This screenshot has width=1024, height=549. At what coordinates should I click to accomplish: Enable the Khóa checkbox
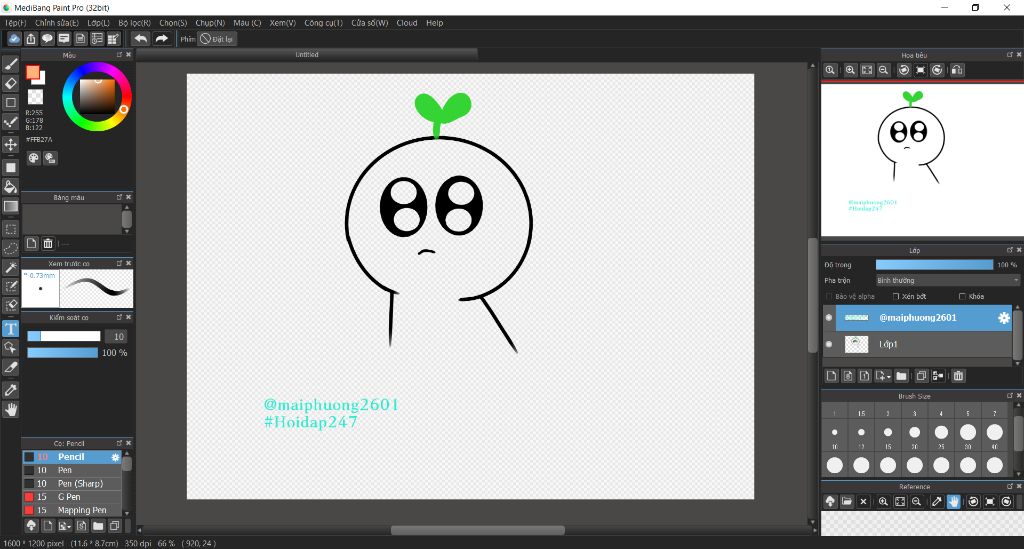962,296
